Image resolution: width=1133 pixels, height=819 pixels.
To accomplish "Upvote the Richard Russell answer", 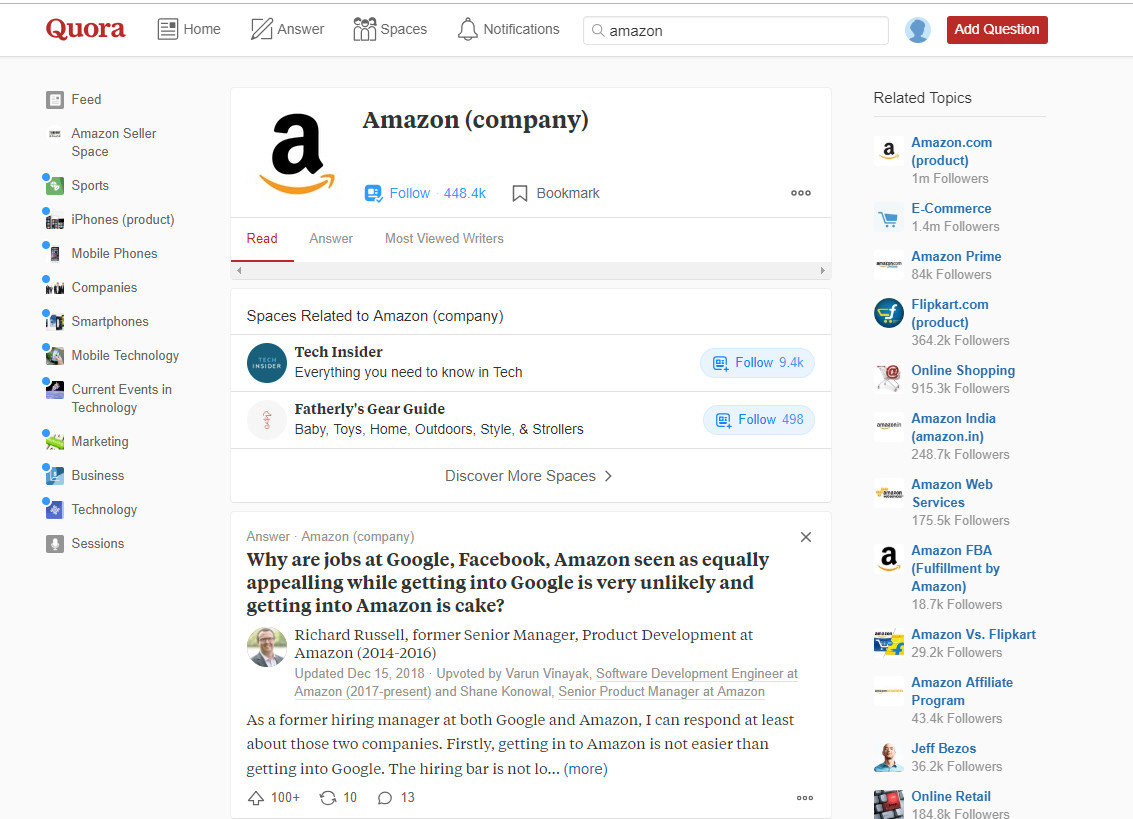I will (x=256, y=798).
